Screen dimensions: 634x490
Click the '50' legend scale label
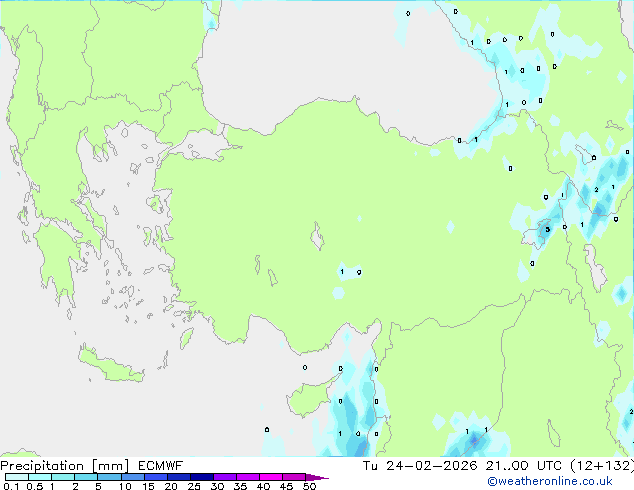coord(310,486)
